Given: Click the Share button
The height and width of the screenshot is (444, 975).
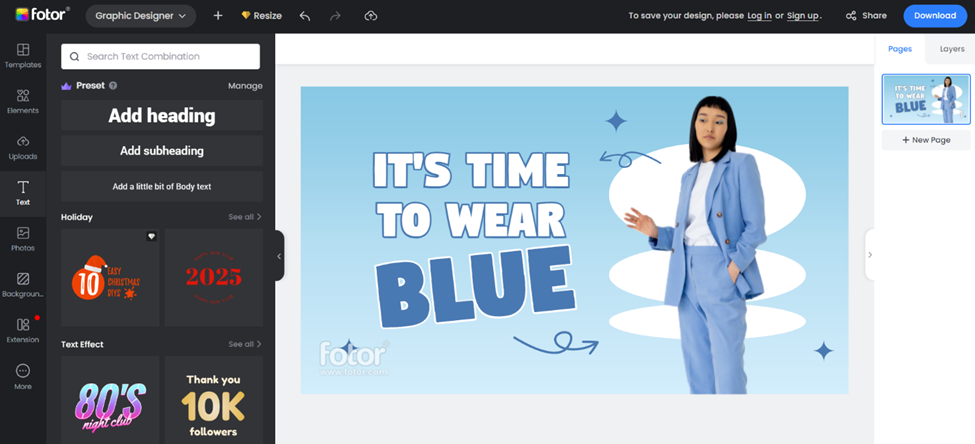Looking at the screenshot, I should point(866,16).
